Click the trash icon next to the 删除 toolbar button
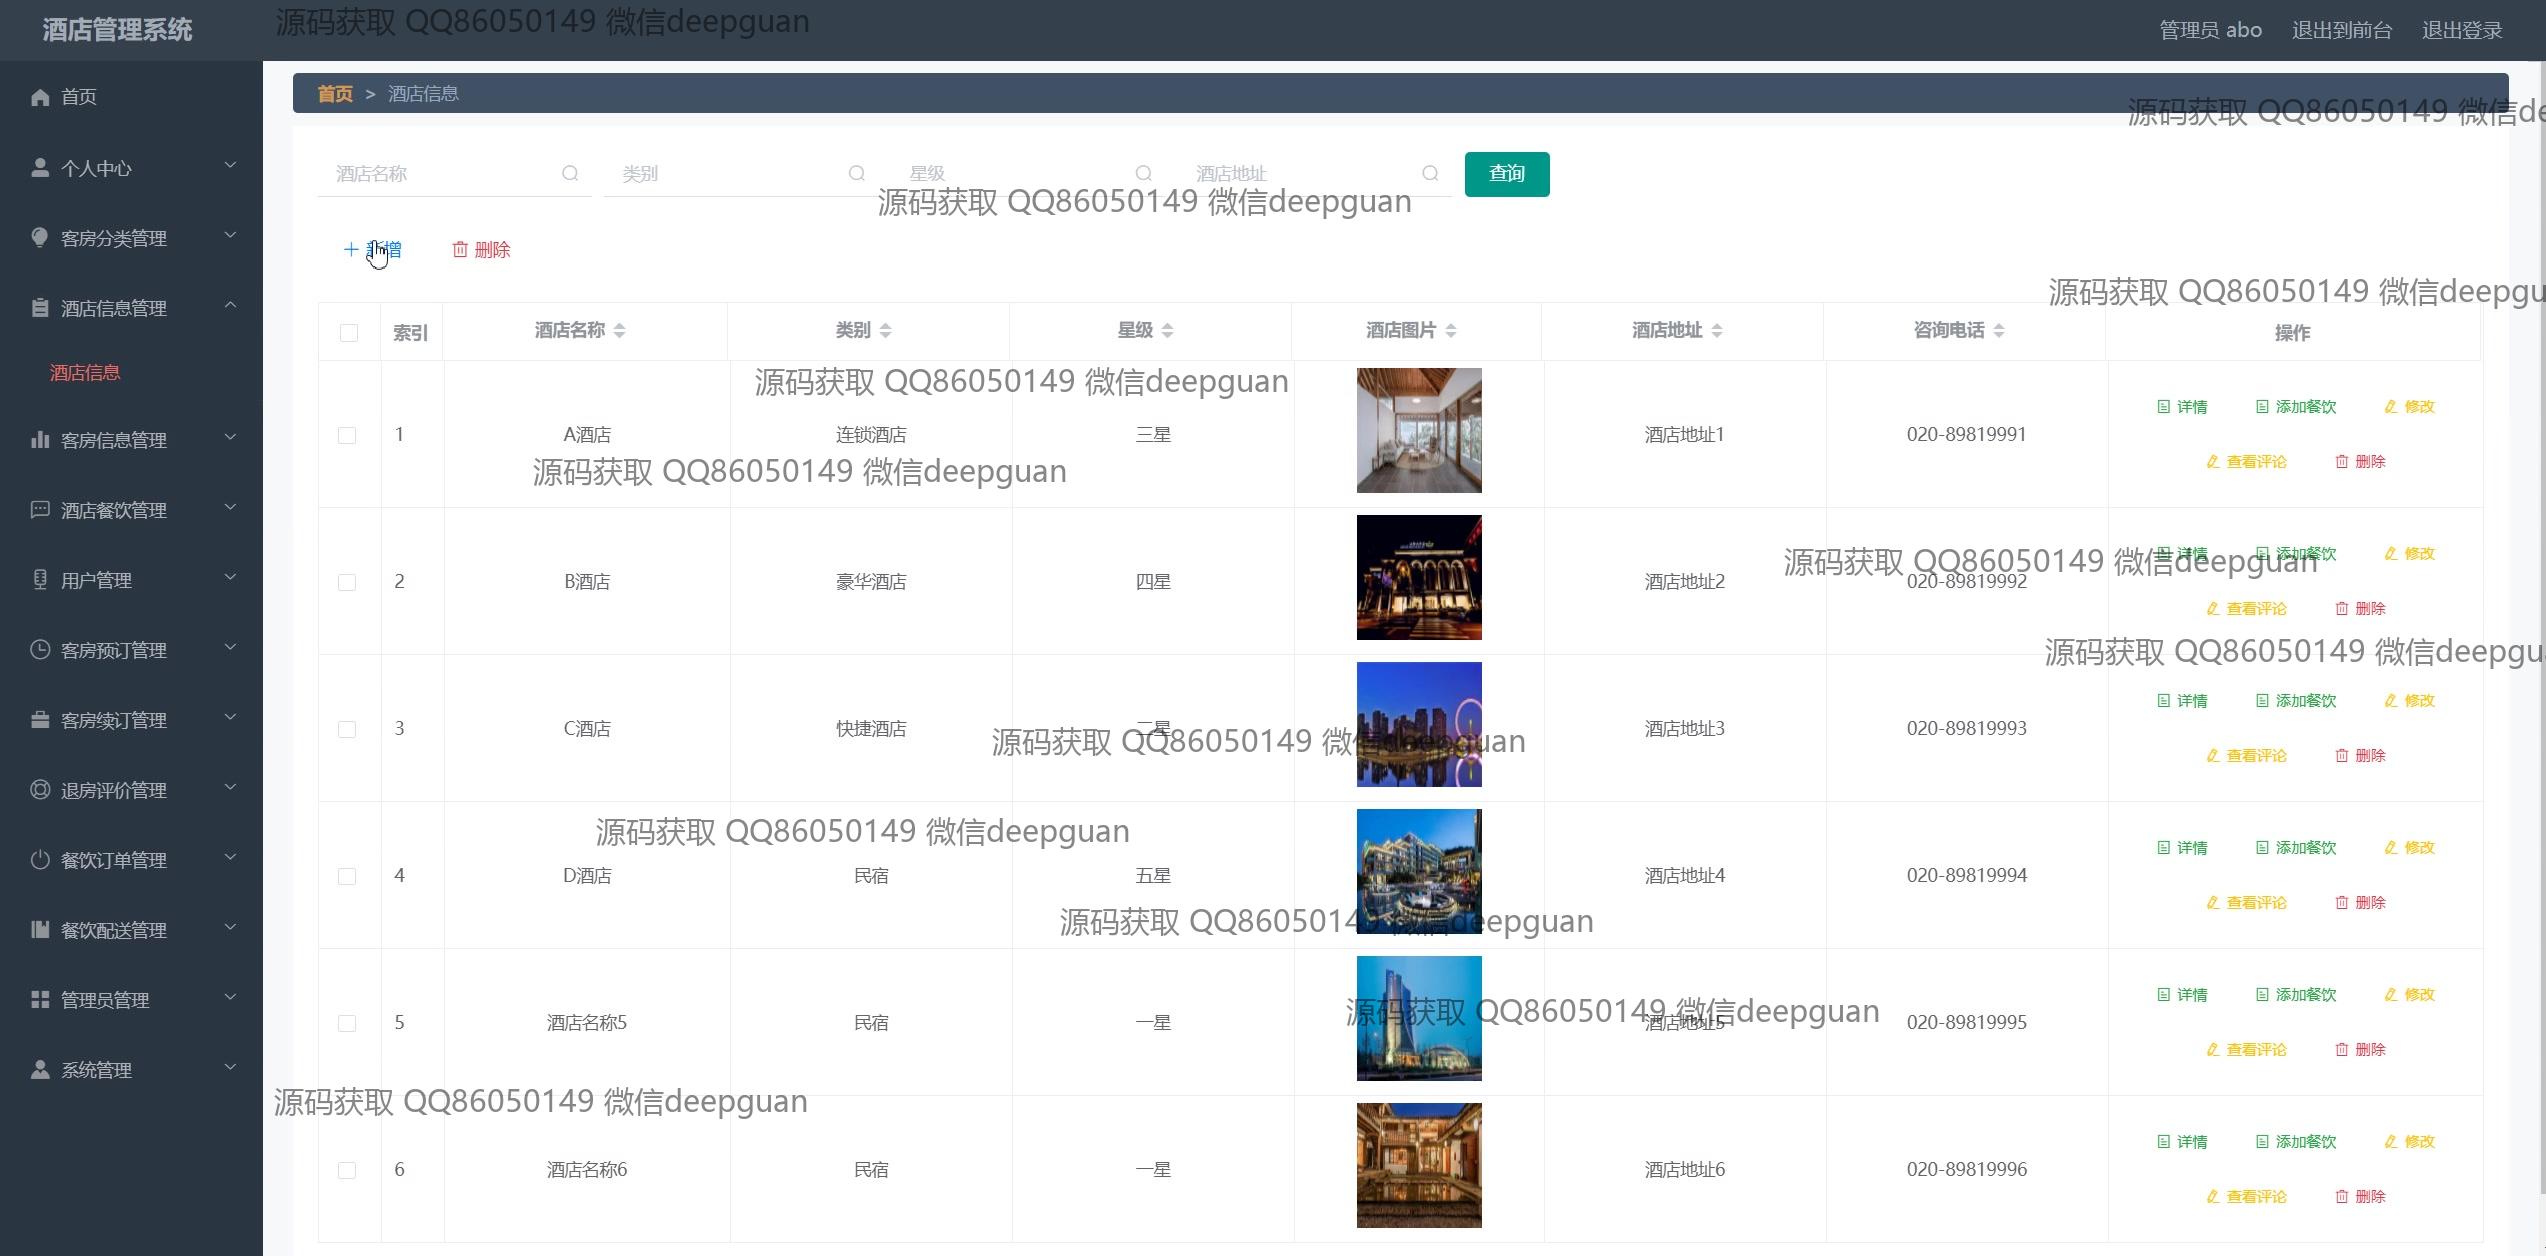 pos(460,250)
